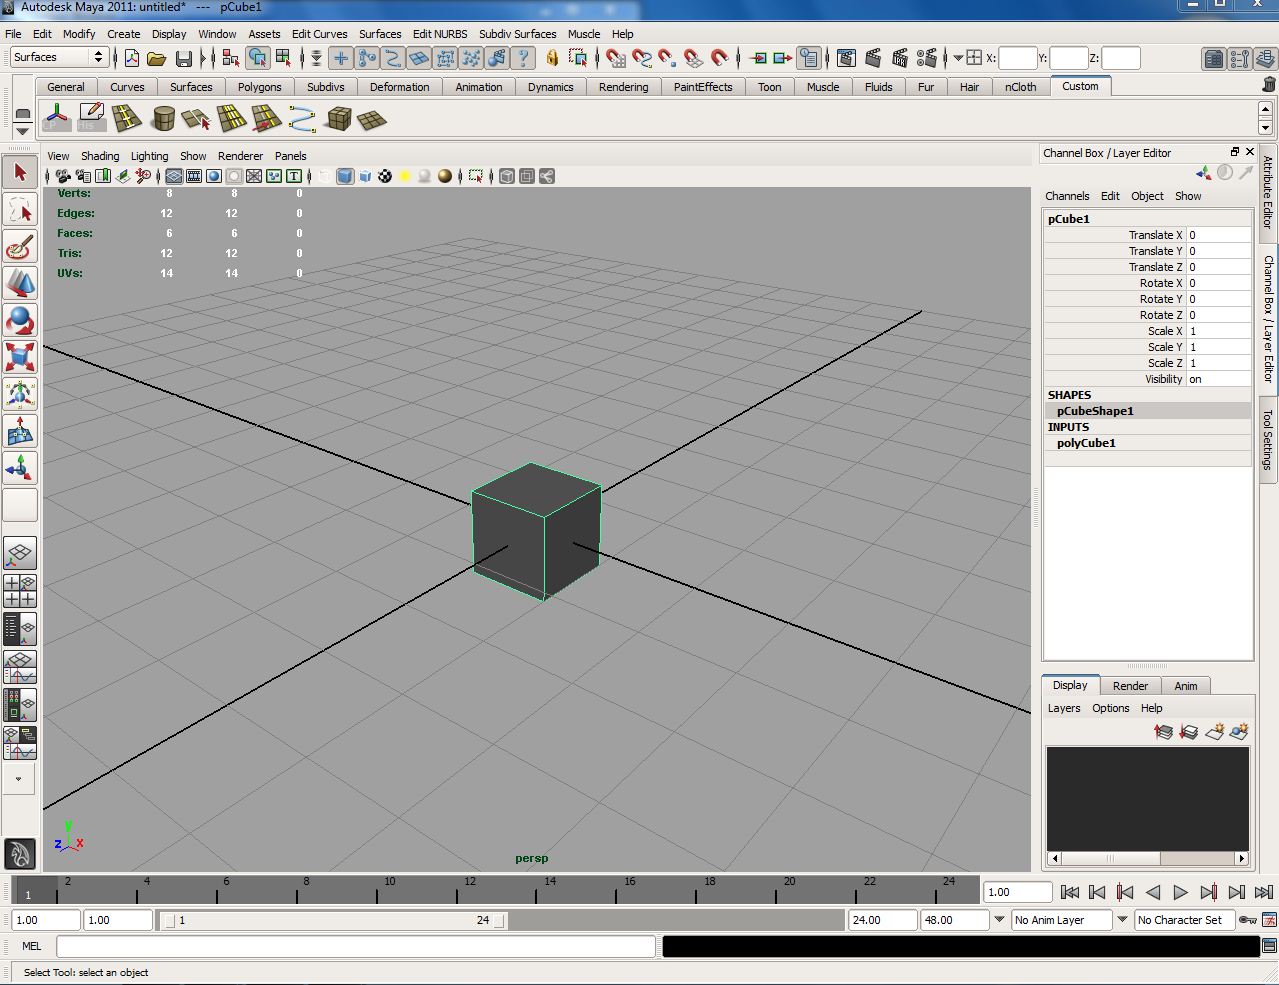
Task: Activate the Scale tool red cube icon
Action: click(x=20, y=357)
